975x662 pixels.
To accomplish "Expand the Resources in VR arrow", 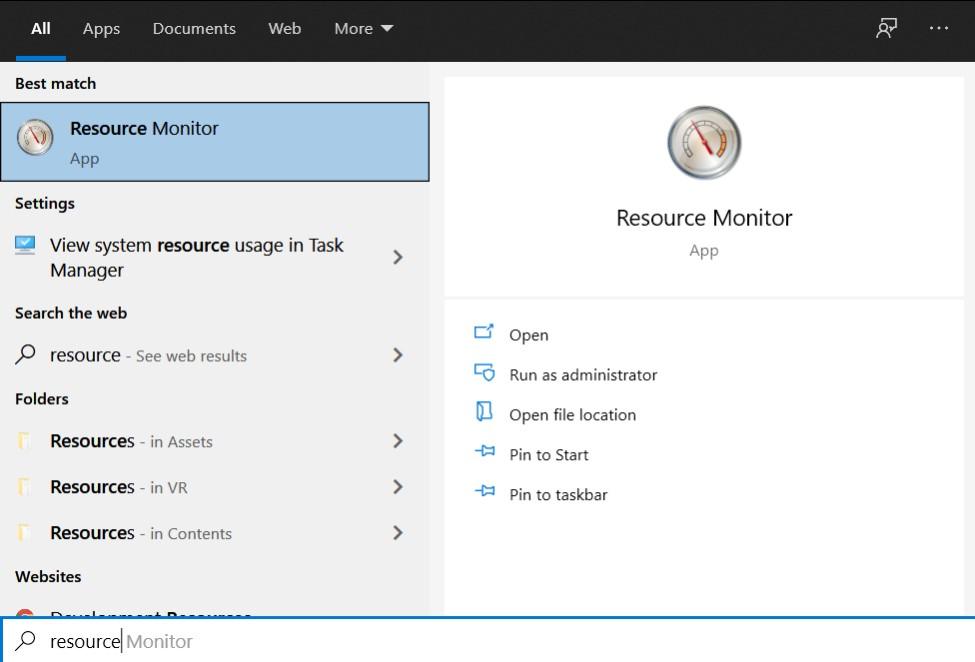I will coord(398,487).
